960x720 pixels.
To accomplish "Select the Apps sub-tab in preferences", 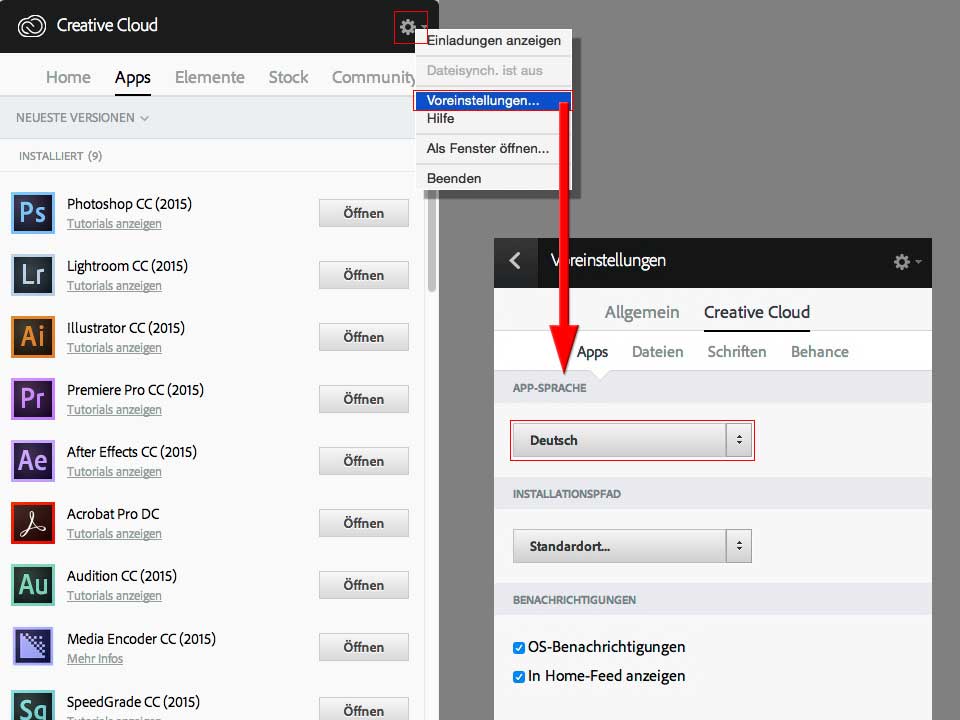I will pos(592,352).
